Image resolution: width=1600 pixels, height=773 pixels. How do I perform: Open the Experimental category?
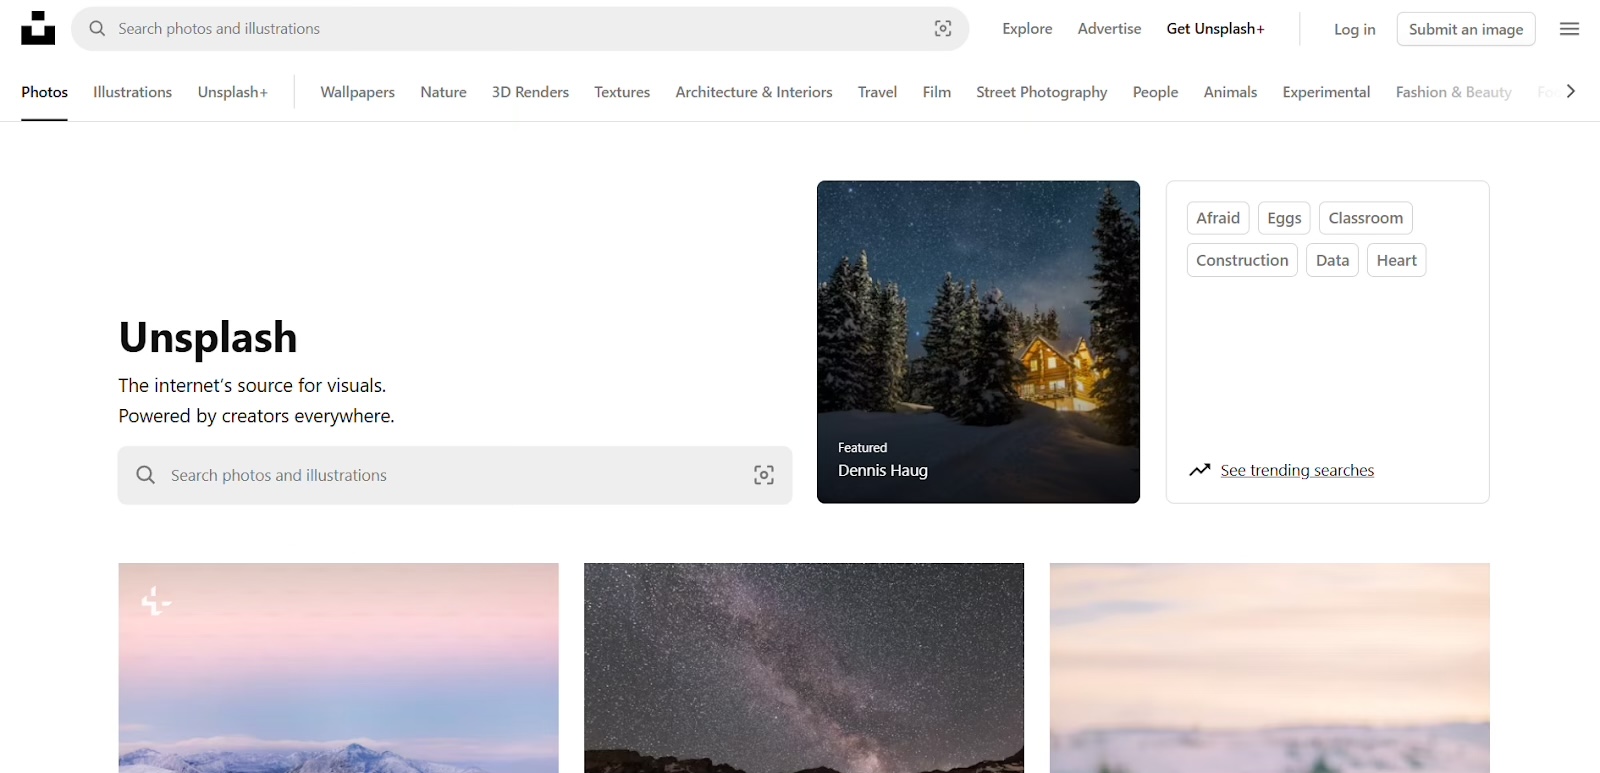1326,92
